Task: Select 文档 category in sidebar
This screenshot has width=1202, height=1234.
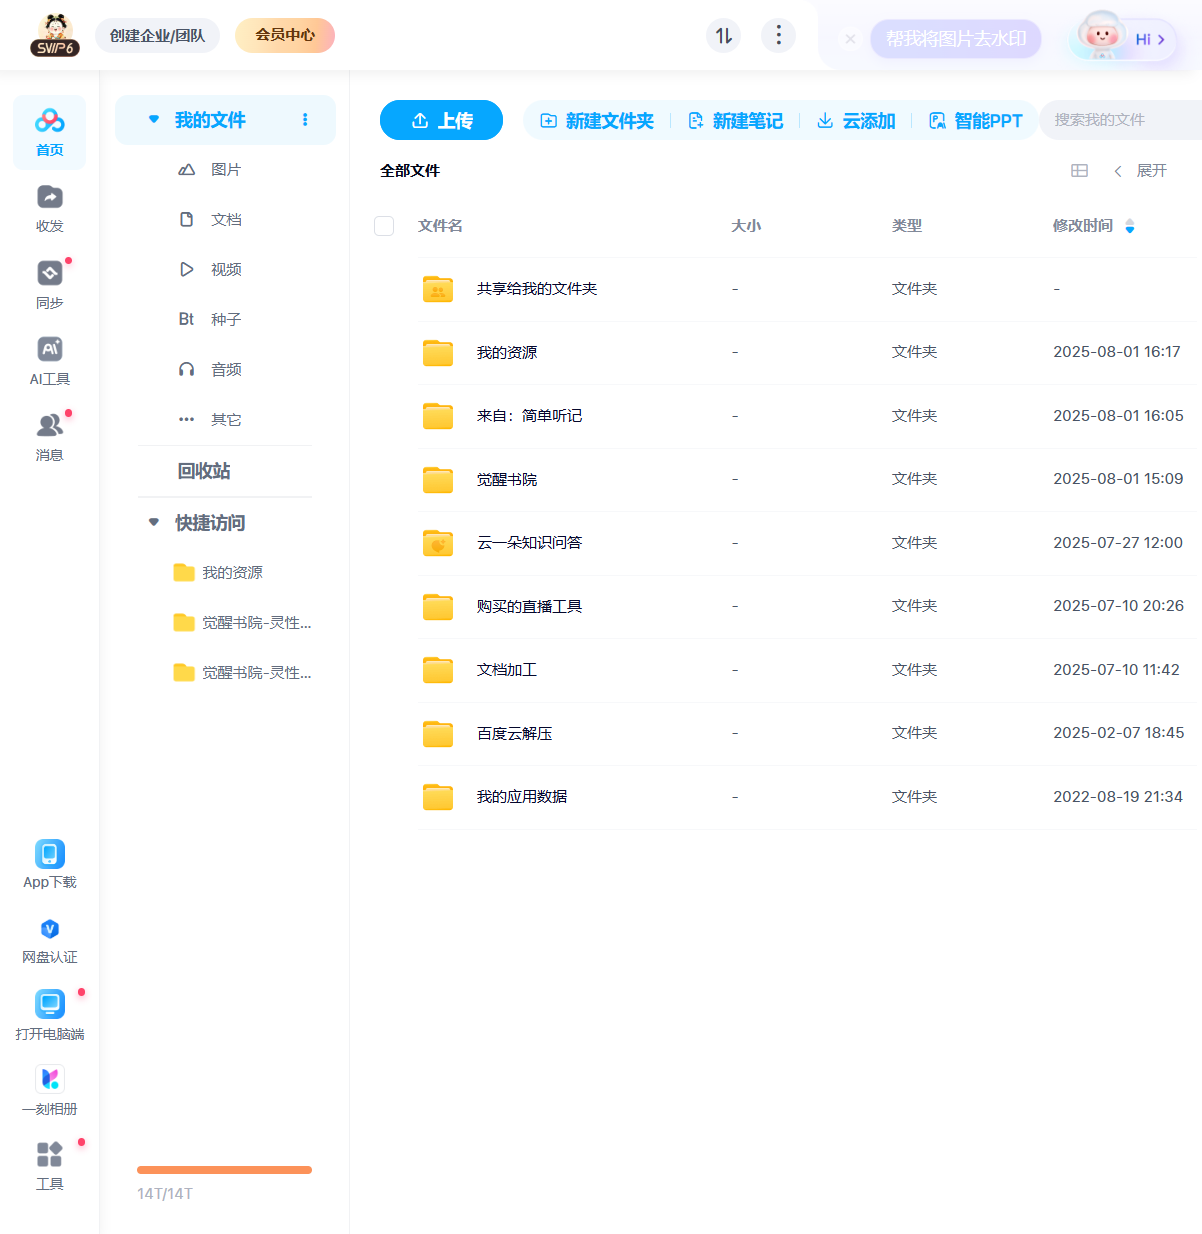Action: [x=226, y=220]
